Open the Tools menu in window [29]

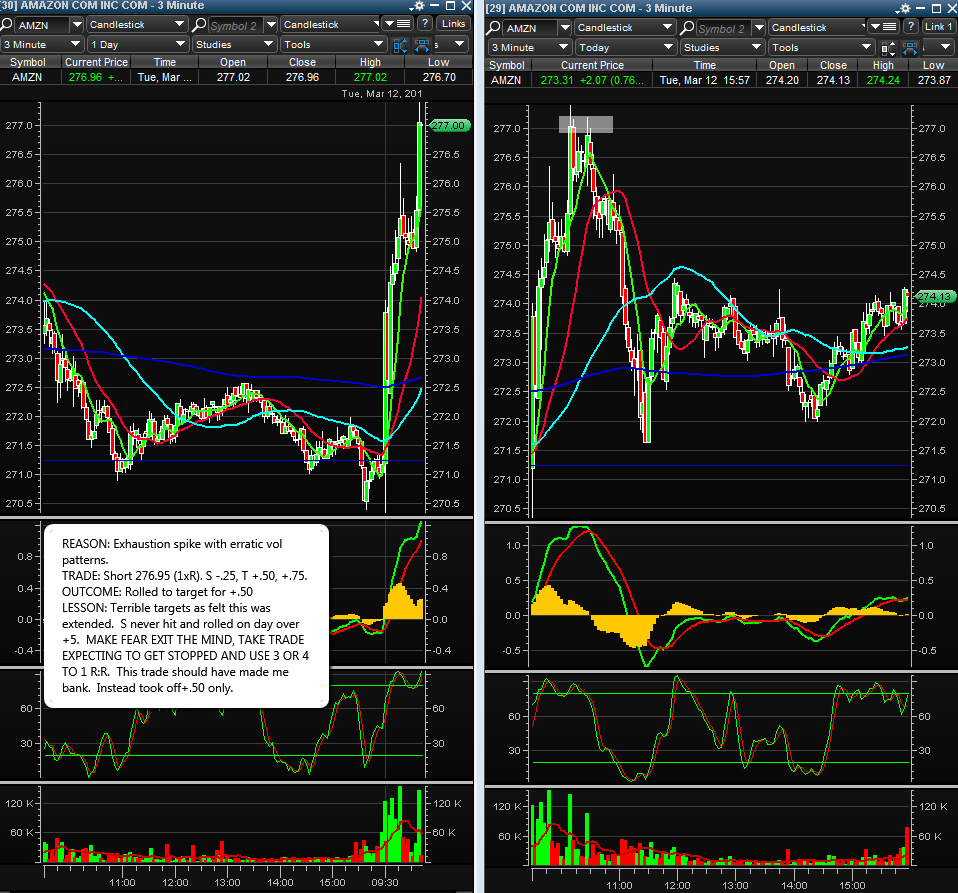coord(822,48)
